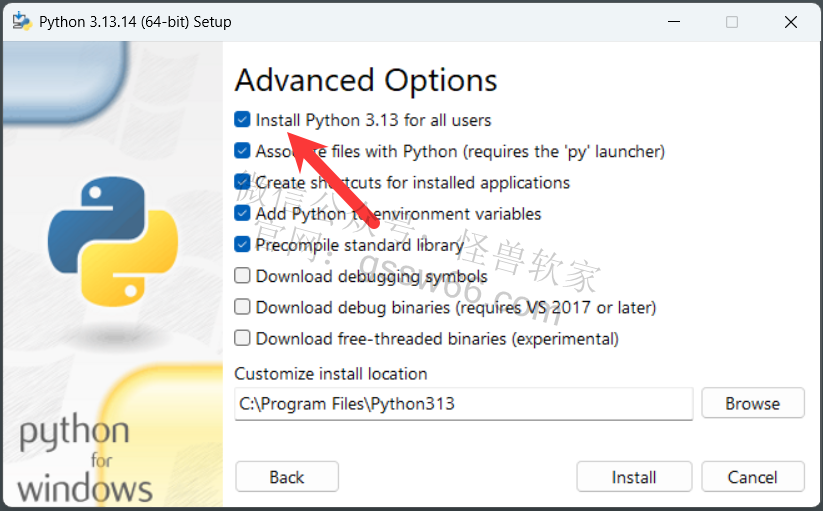The height and width of the screenshot is (511, 823).
Task: Click the python for windows sidebar text
Action: pyautogui.click(x=85, y=458)
